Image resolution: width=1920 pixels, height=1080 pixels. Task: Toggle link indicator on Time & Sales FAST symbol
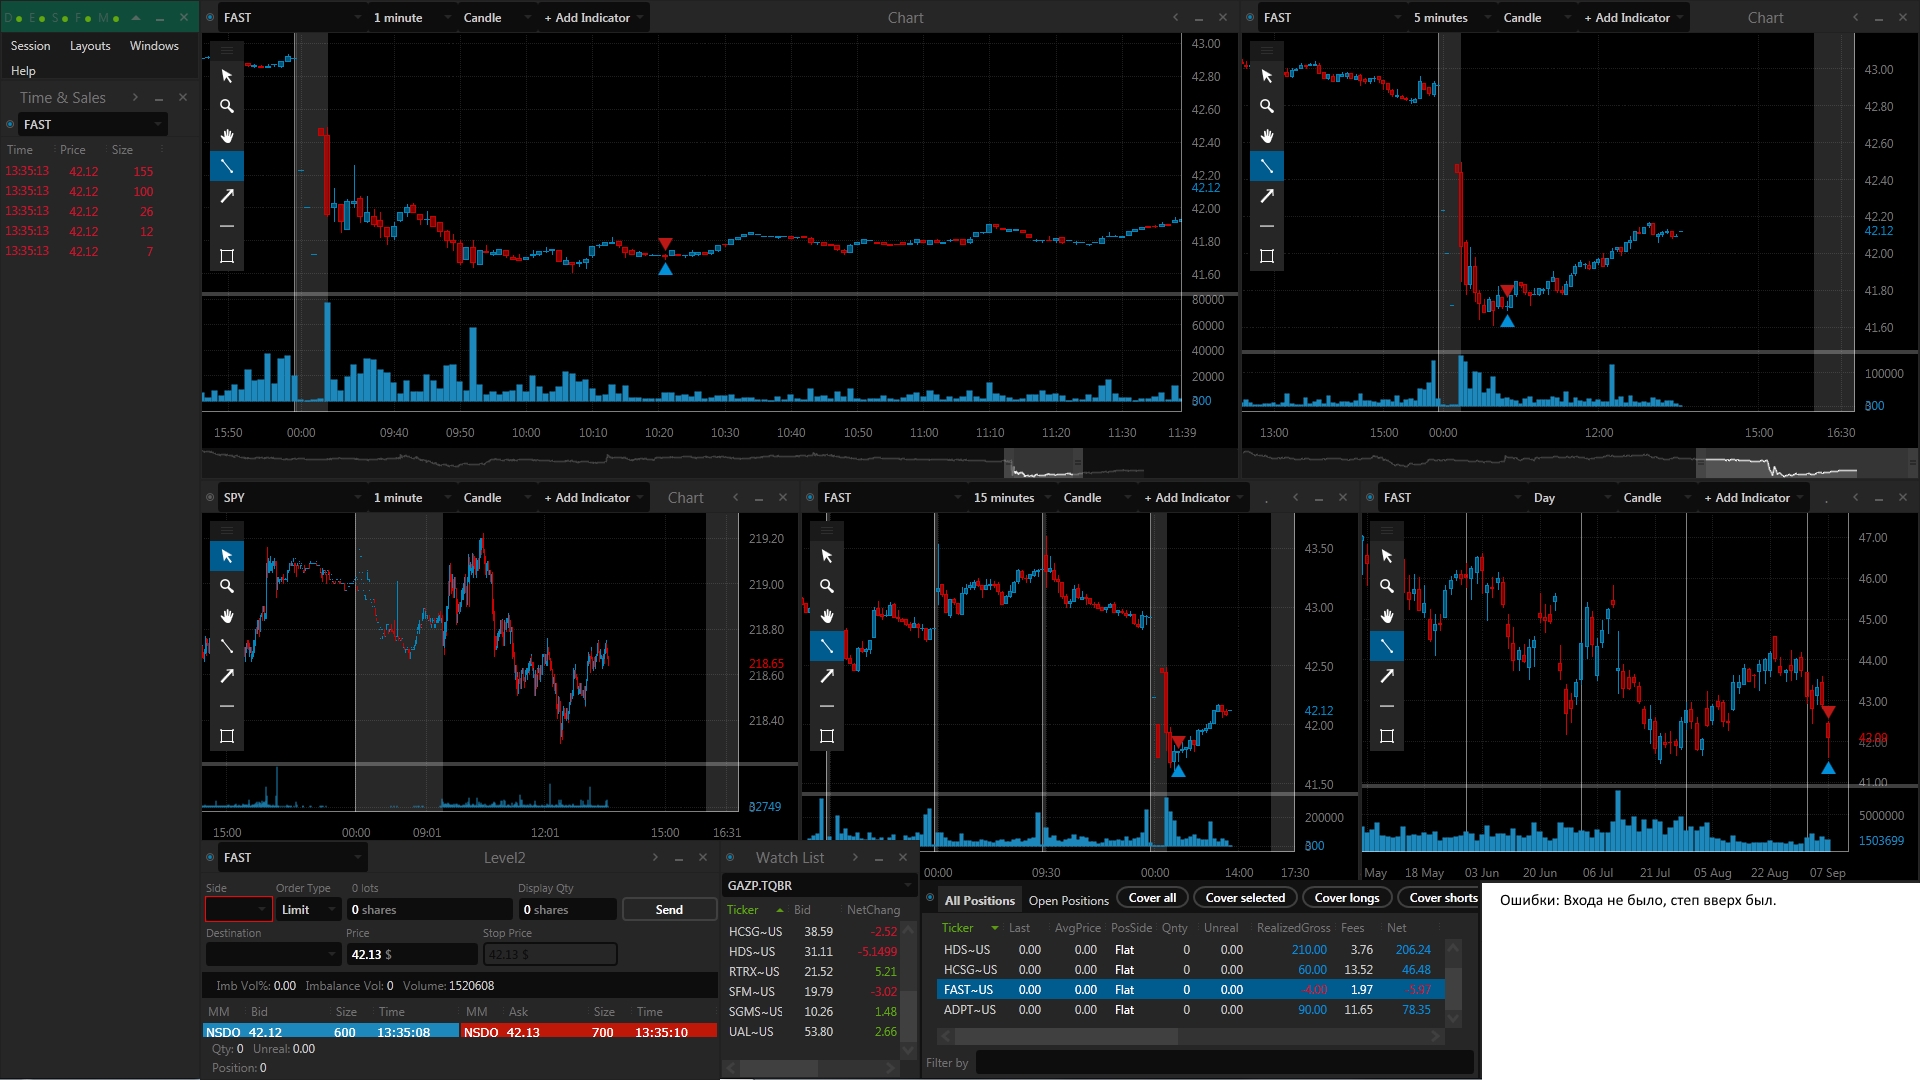tap(10, 125)
